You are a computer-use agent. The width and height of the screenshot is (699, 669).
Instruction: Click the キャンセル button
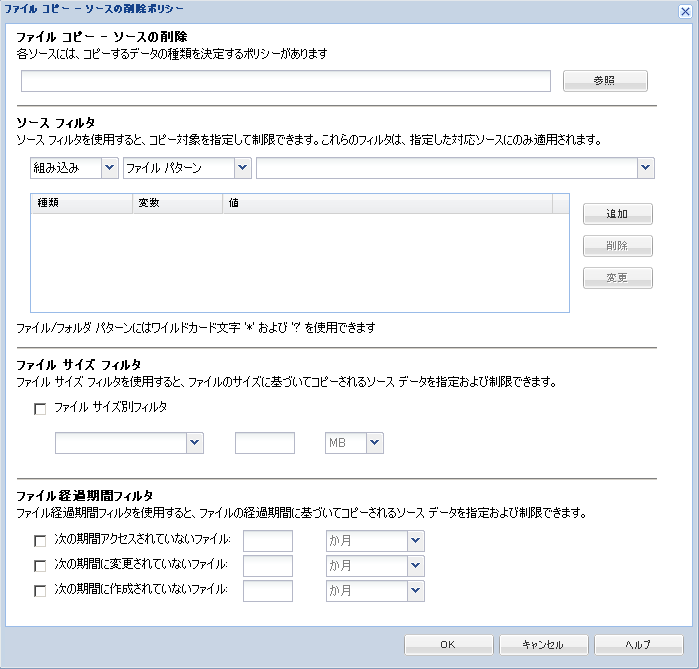tap(543, 645)
